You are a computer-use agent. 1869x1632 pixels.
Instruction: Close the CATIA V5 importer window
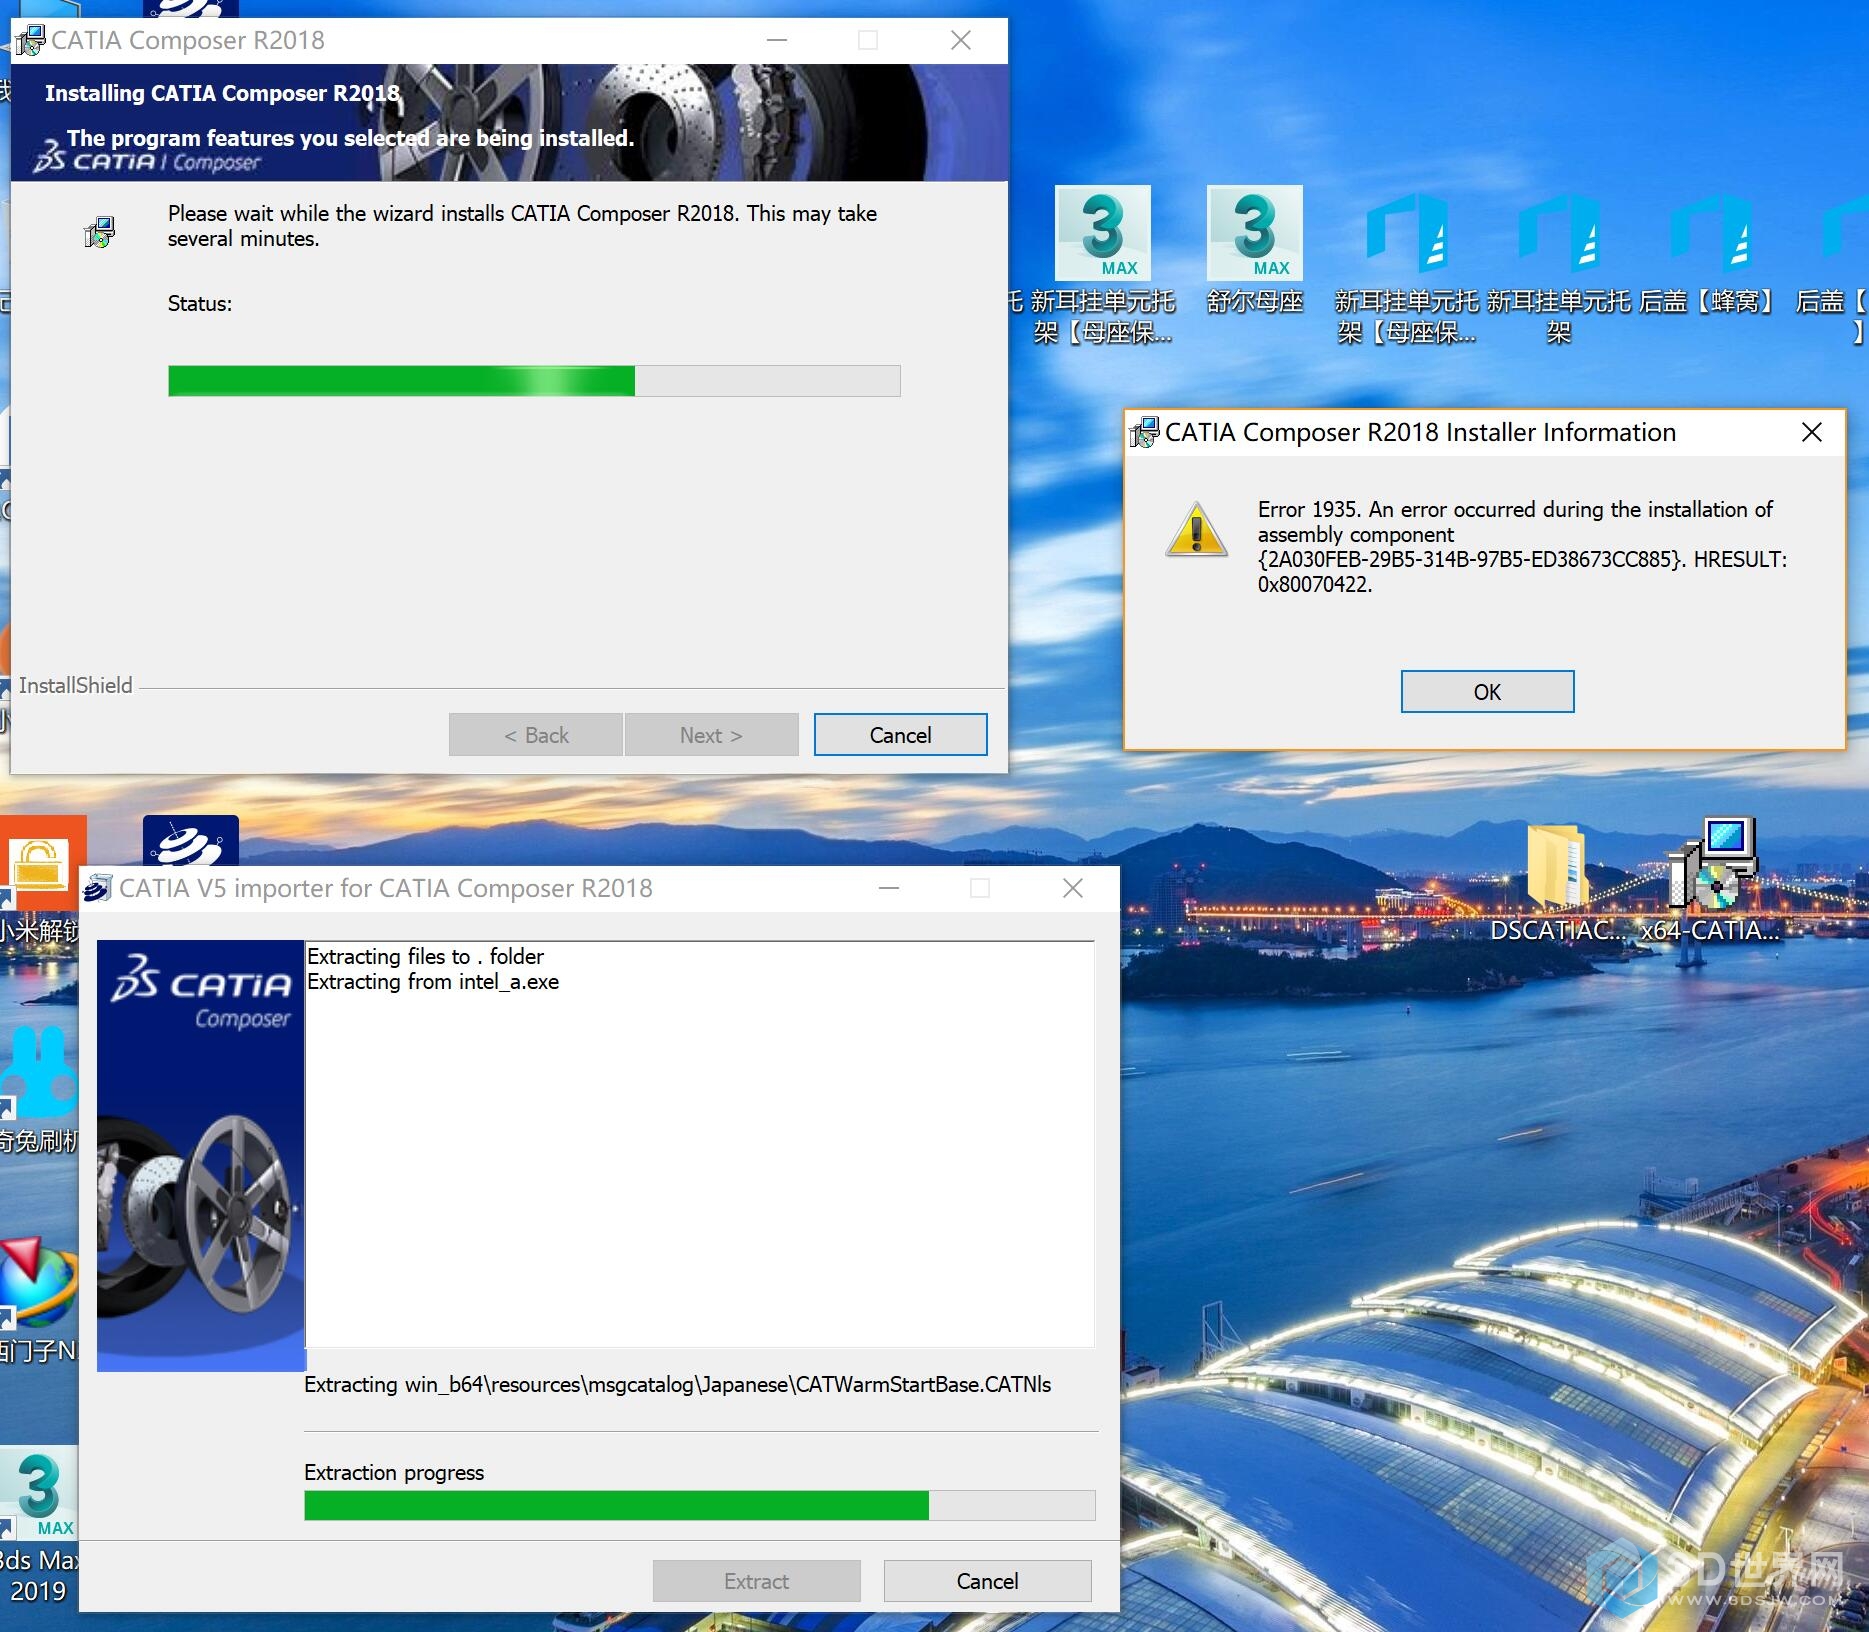(1072, 888)
